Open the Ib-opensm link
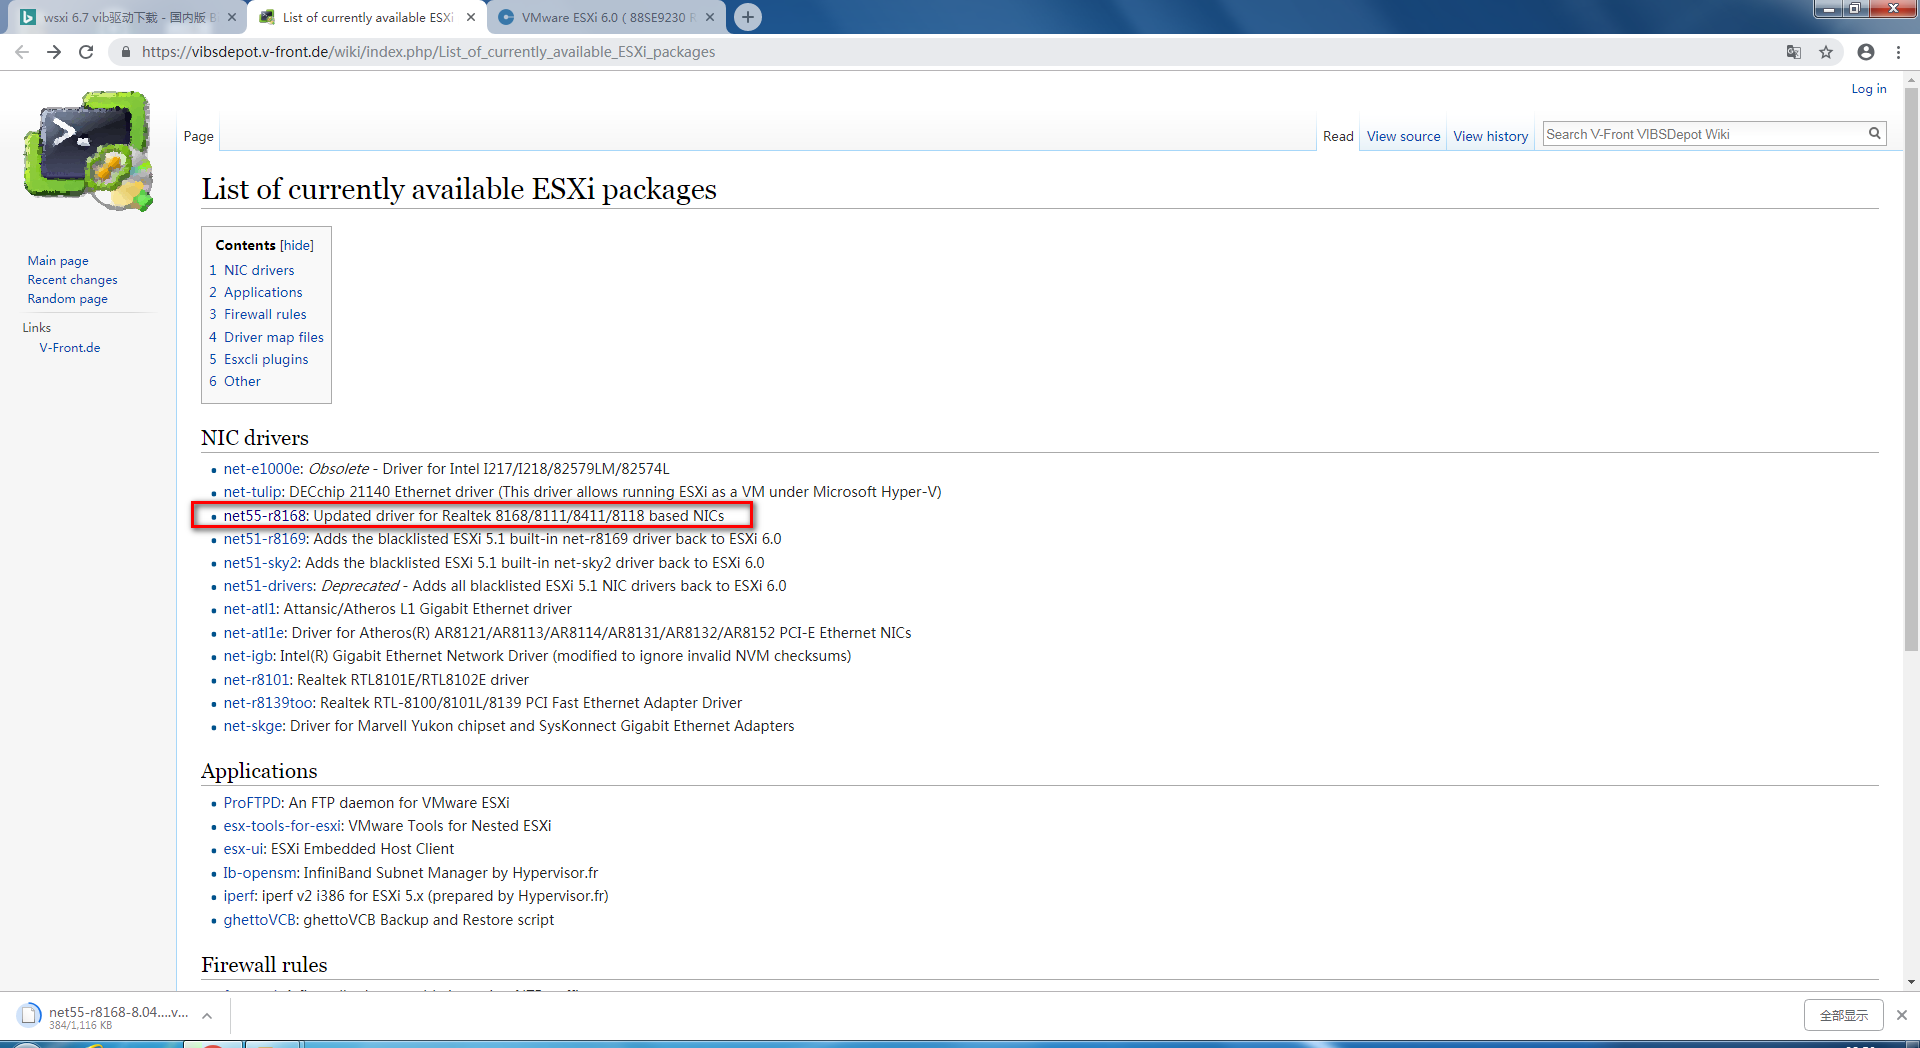 click(260, 873)
